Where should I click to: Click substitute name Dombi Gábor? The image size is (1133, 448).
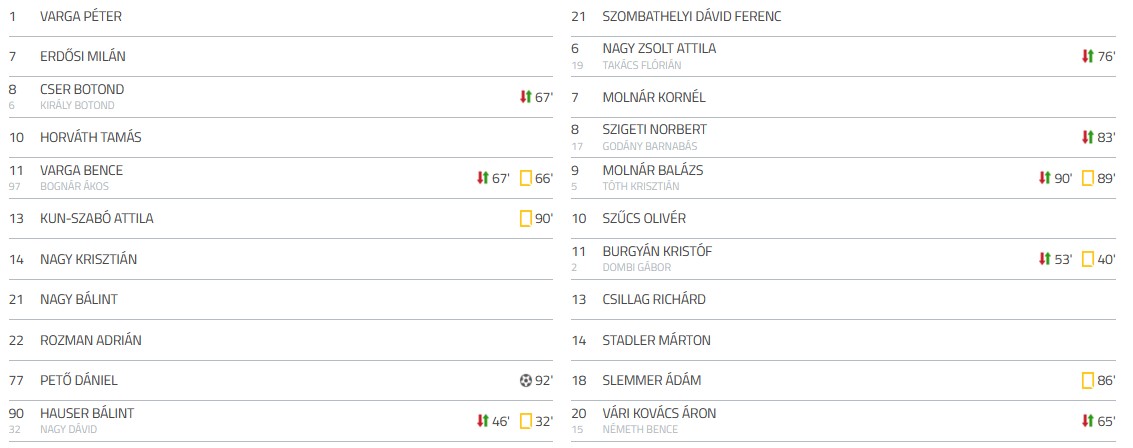[636, 267]
